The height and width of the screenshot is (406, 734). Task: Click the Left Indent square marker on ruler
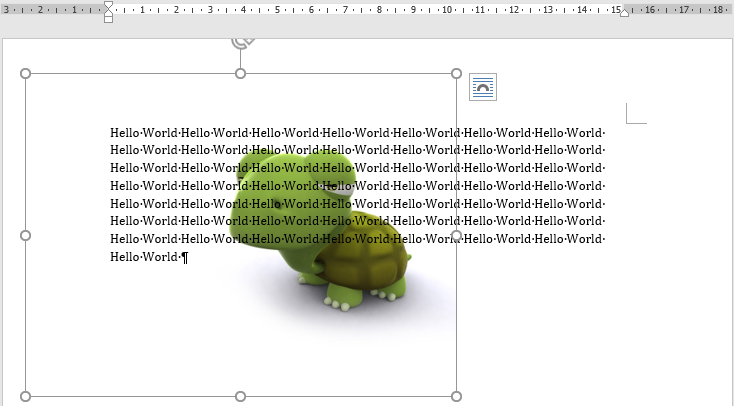pyautogui.click(x=108, y=19)
